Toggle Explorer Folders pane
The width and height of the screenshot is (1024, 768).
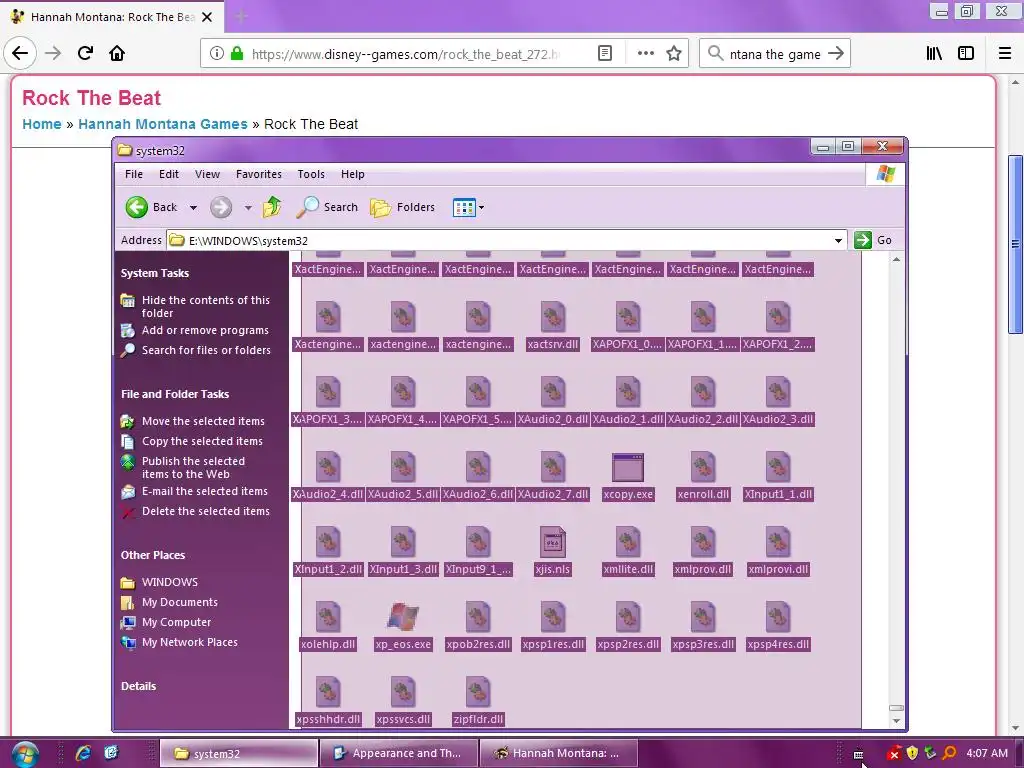[x=402, y=207]
